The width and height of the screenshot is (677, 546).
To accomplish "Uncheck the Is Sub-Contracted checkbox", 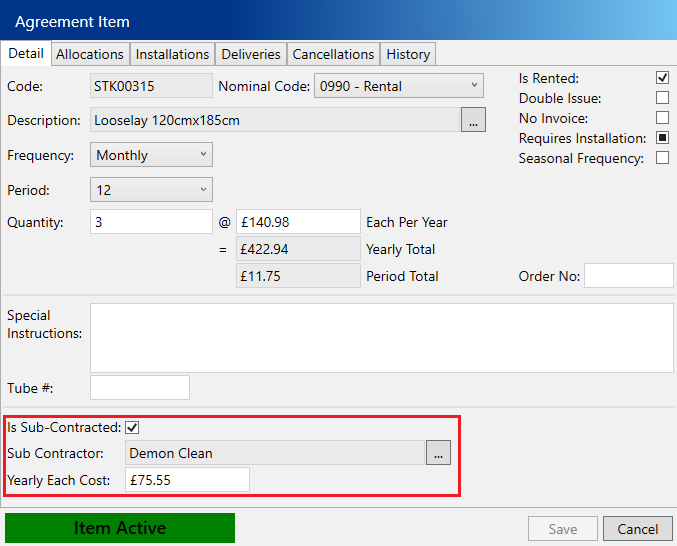I will [x=132, y=428].
